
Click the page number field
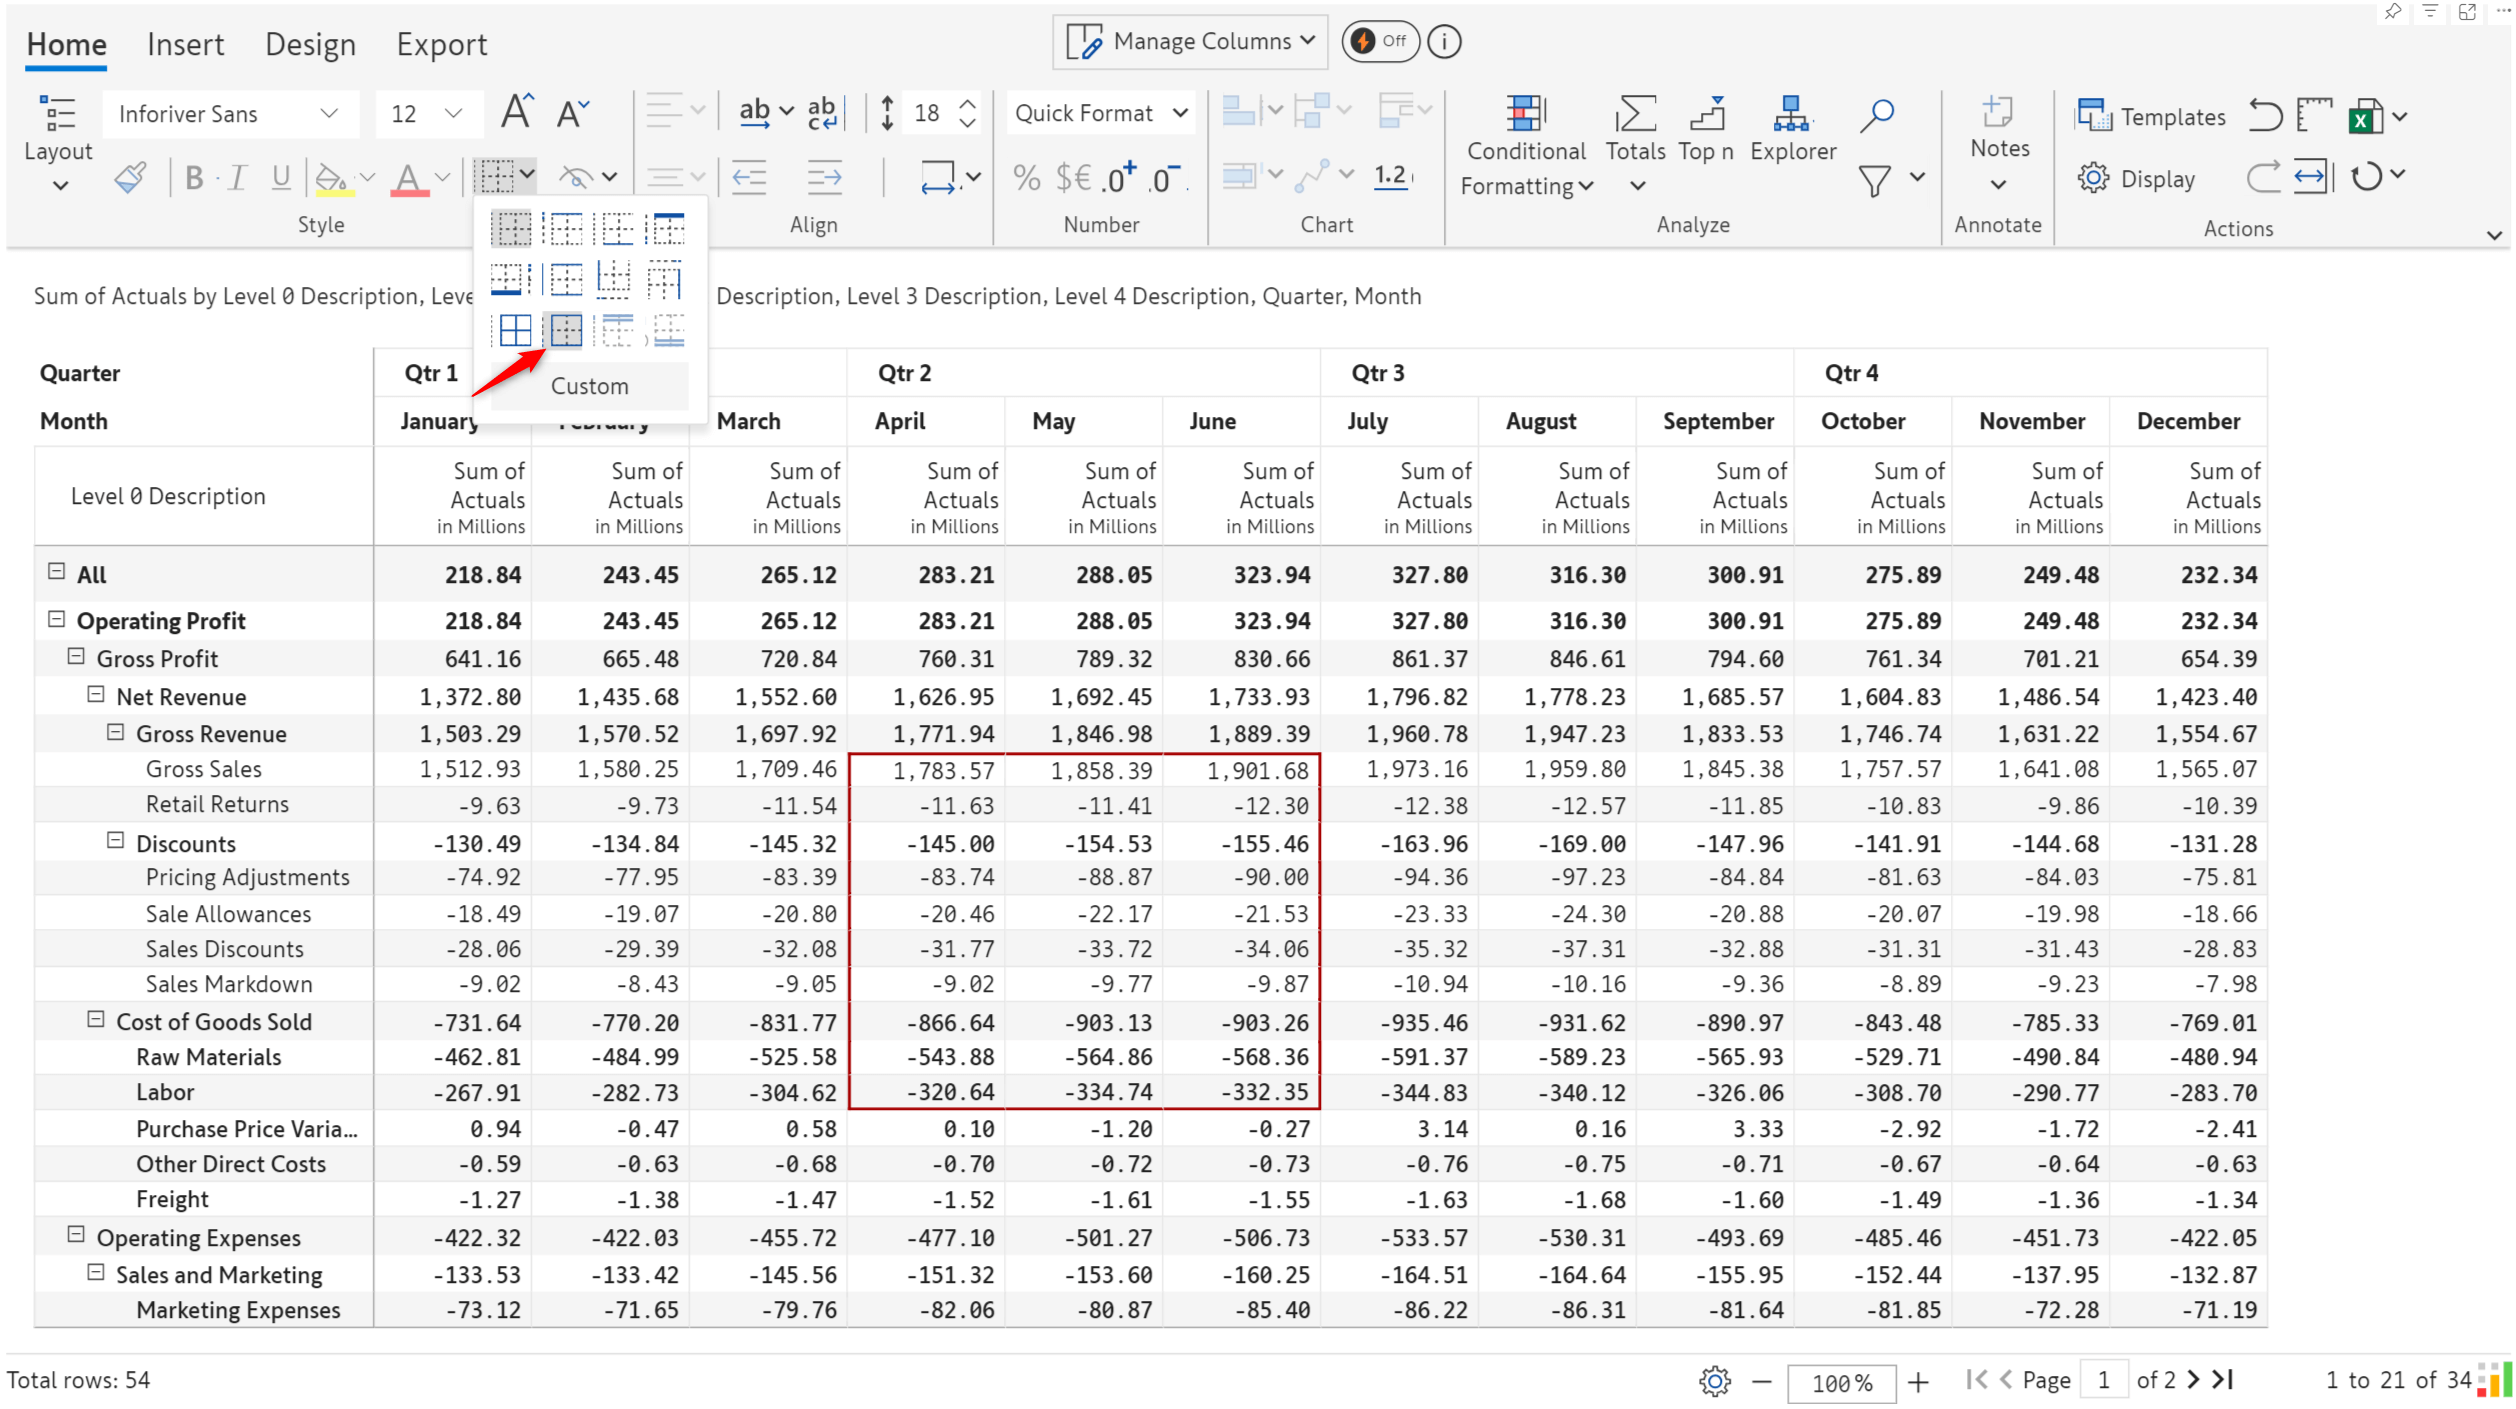tap(2104, 1380)
